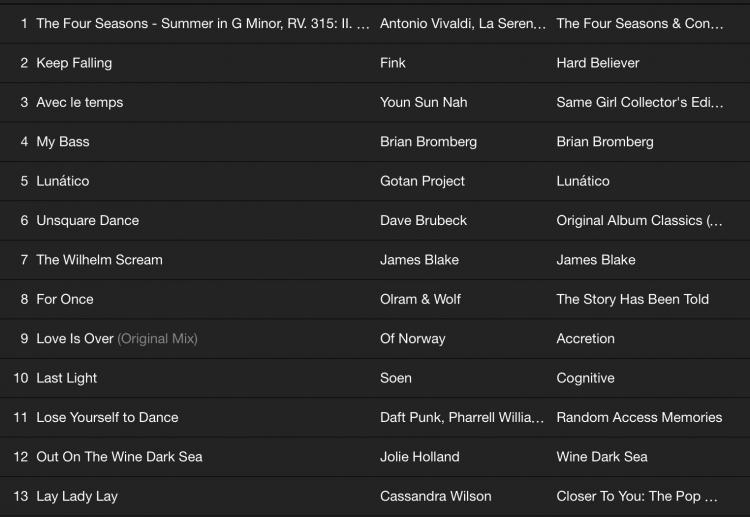Open artist Fink
750x517 pixels.
pyautogui.click(x=393, y=63)
